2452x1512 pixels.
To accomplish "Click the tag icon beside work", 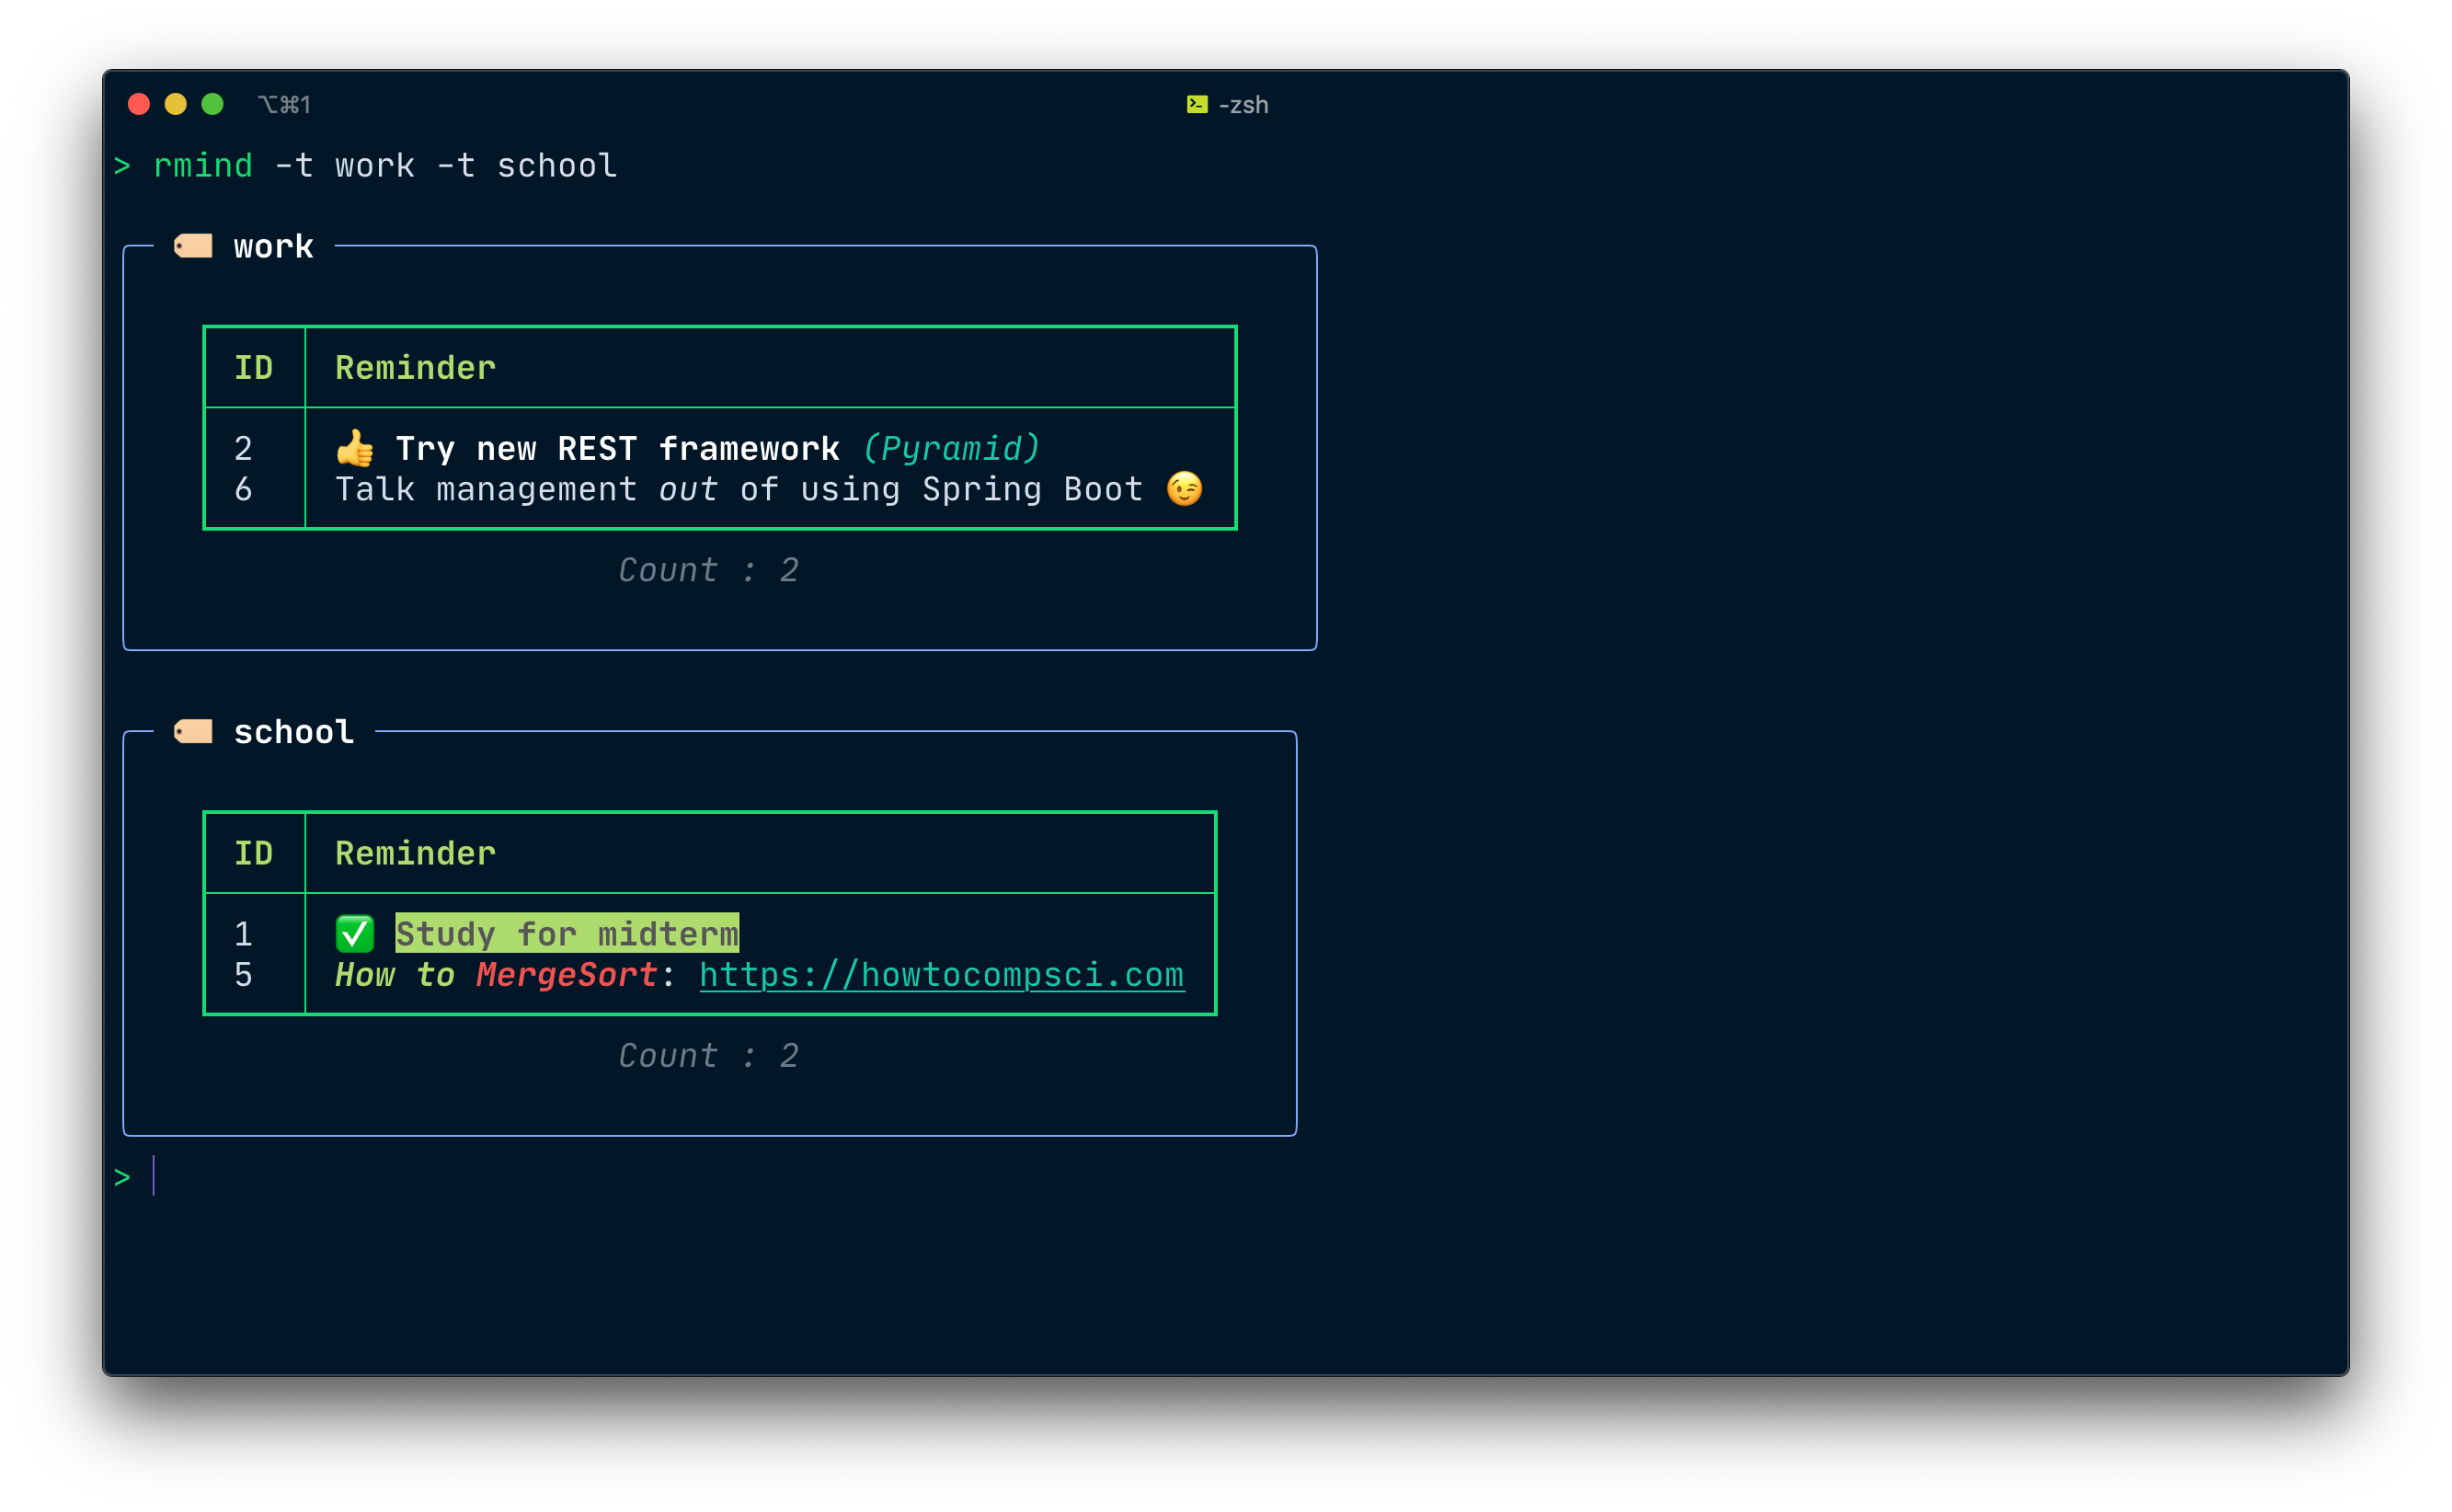I will click(193, 246).
